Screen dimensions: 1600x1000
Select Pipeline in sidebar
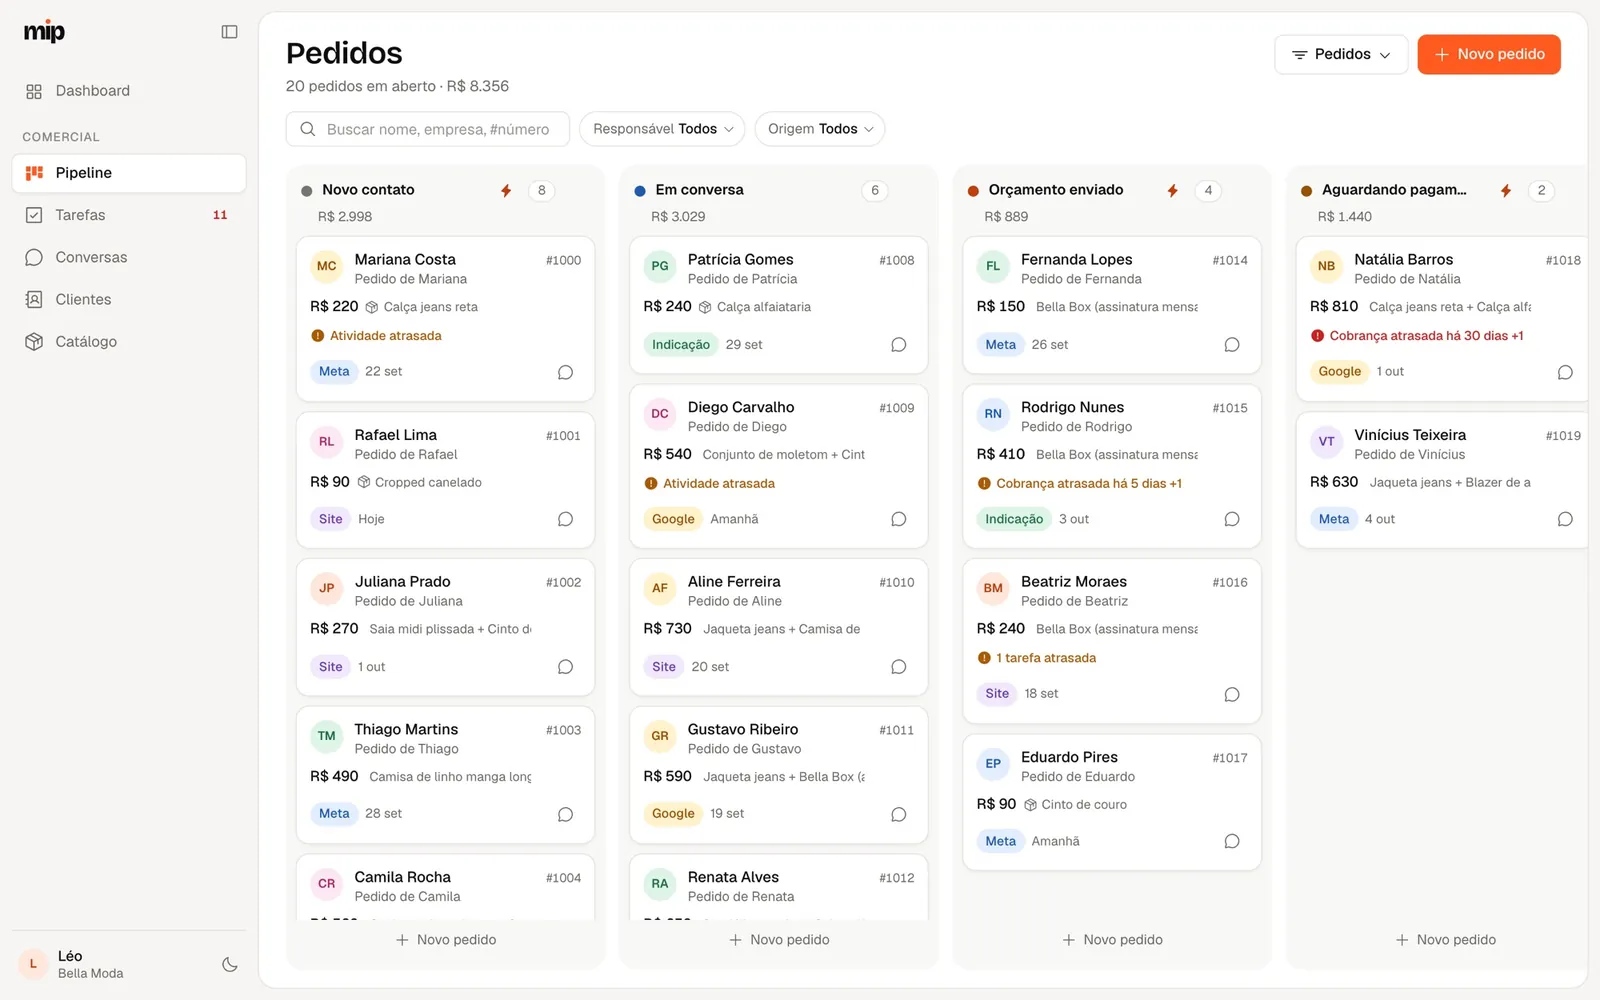pos(129,173)
